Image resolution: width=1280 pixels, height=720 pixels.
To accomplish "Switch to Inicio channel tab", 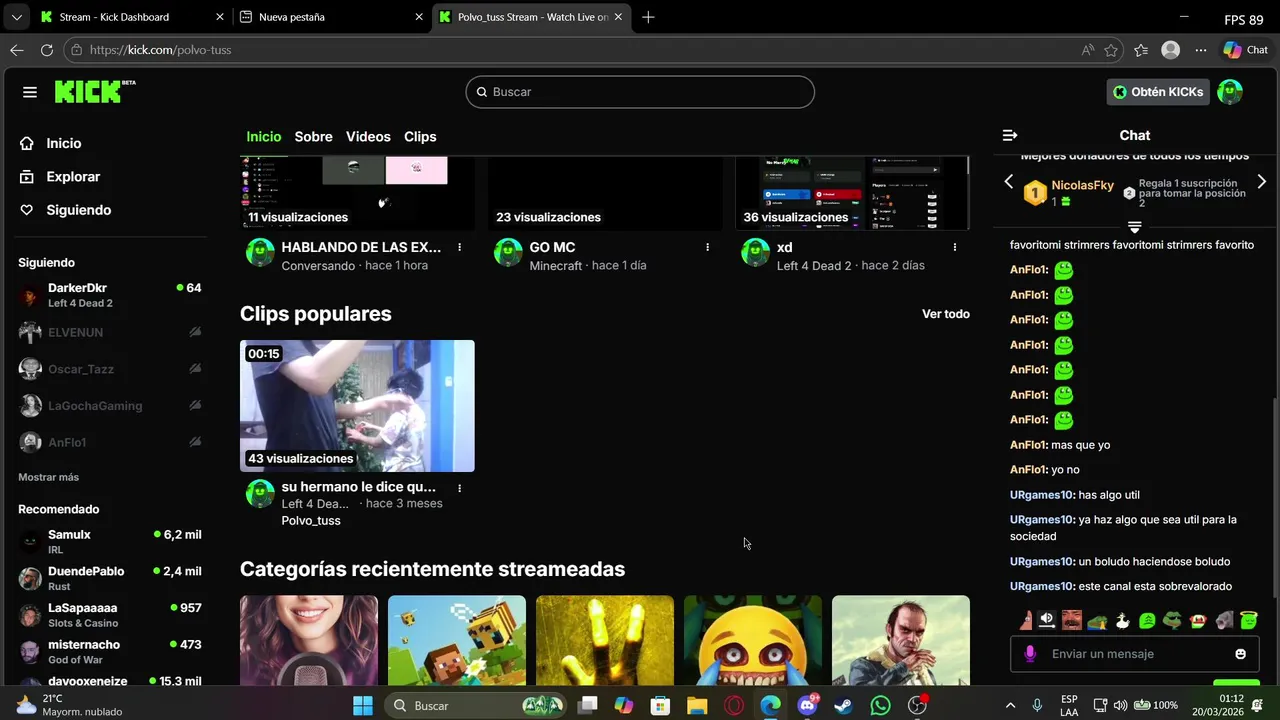I will [264, 137].
